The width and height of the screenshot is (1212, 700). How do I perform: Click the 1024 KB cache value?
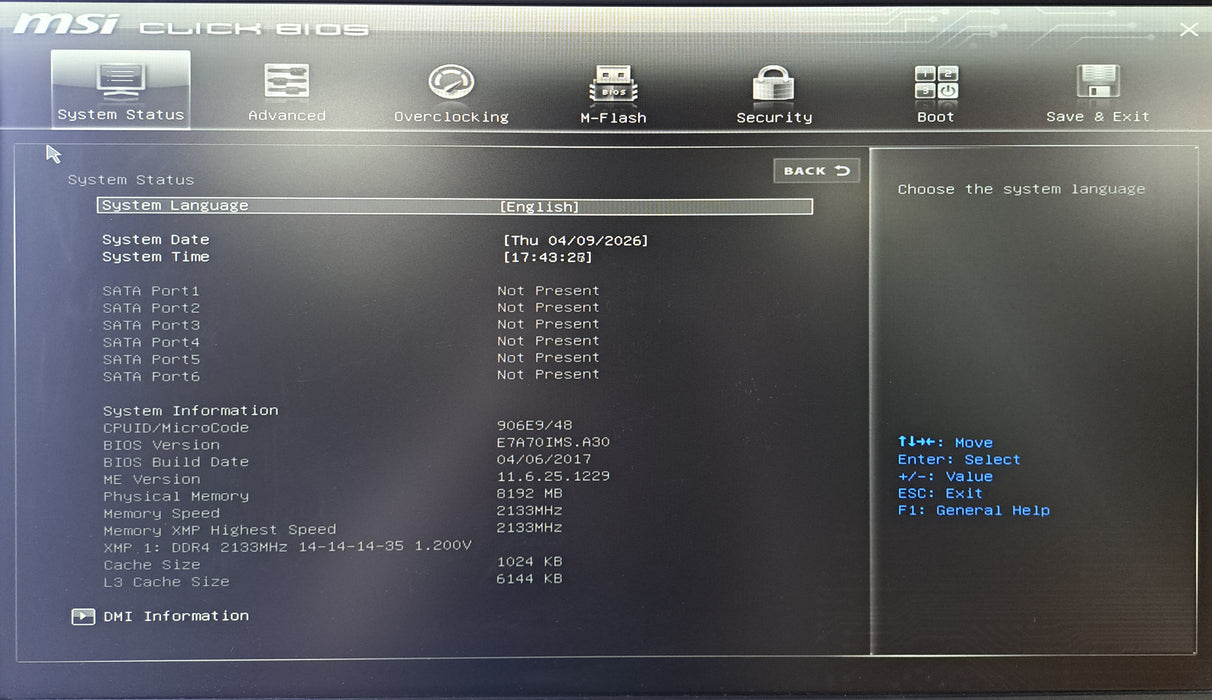click(x=530, y=562)
